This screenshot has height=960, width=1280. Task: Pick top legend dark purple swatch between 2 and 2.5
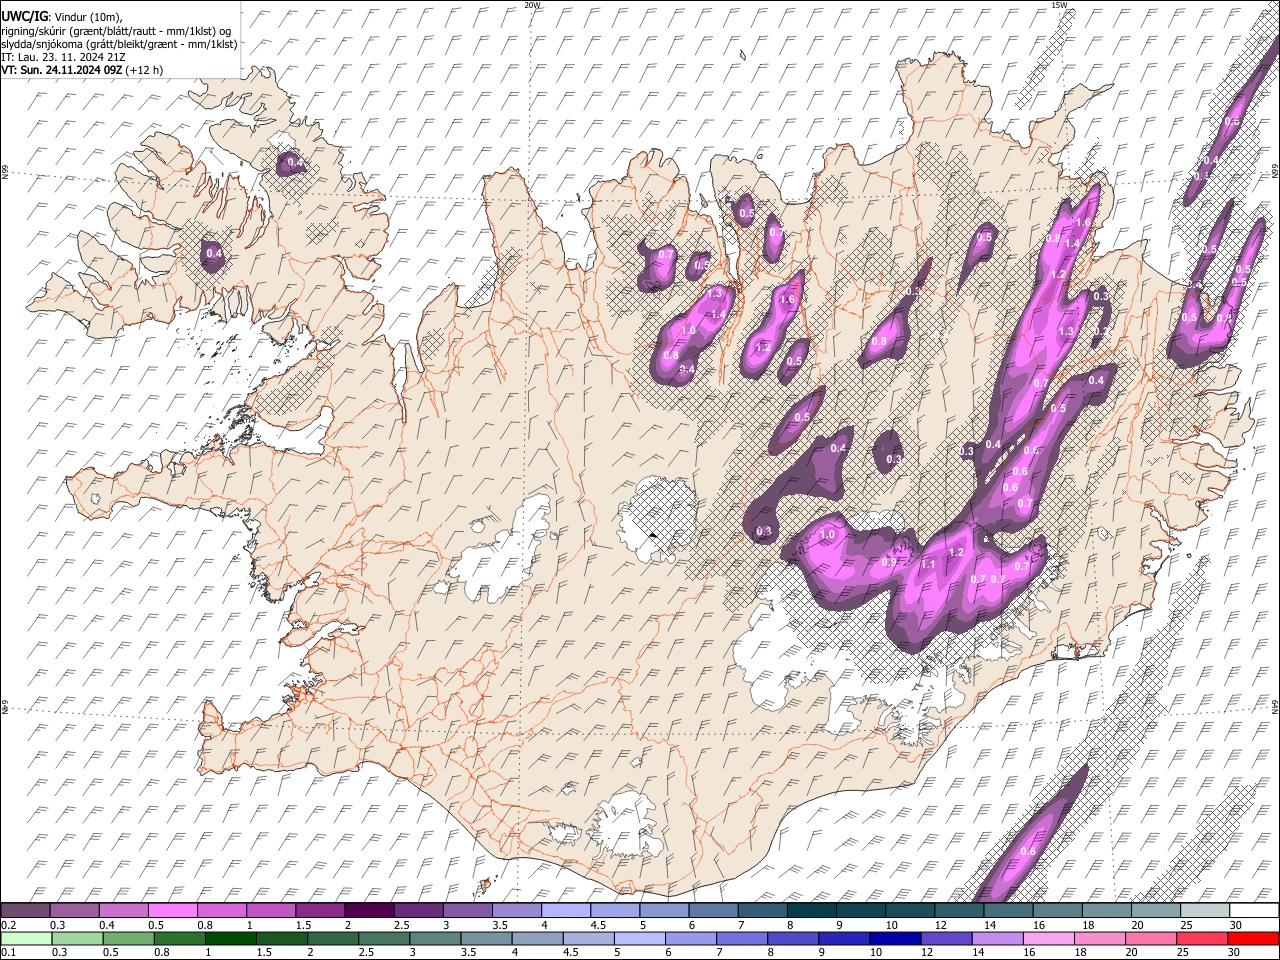[369, 910]
